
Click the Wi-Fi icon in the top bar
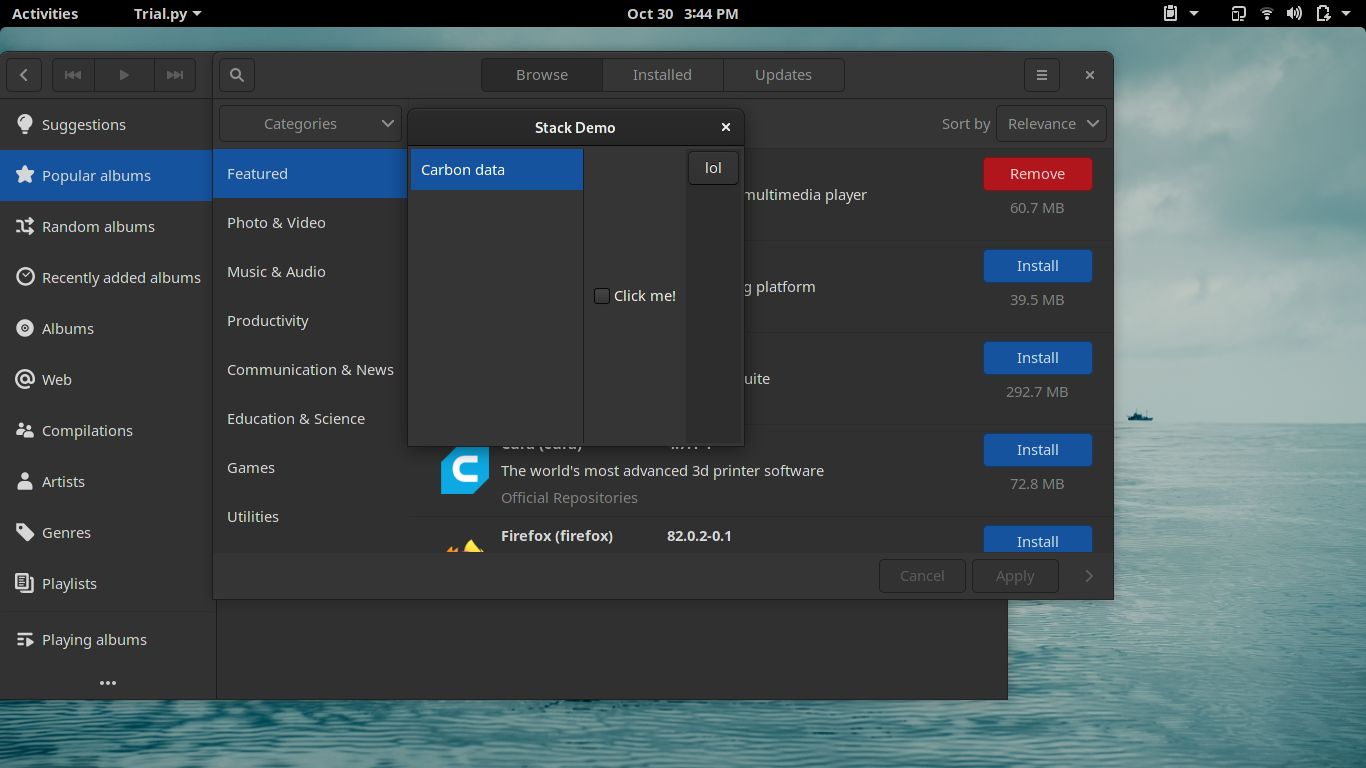tap(1266, 13)
